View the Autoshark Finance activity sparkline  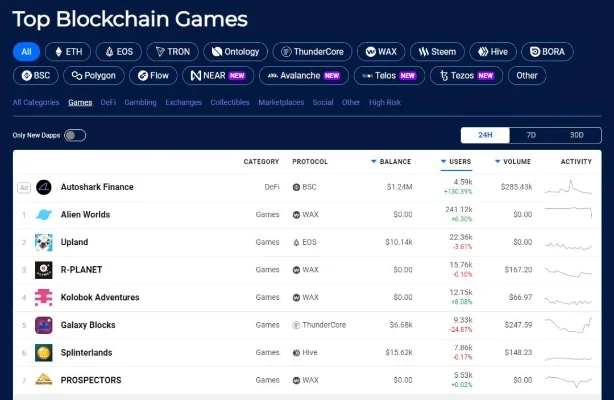(568, 187)
